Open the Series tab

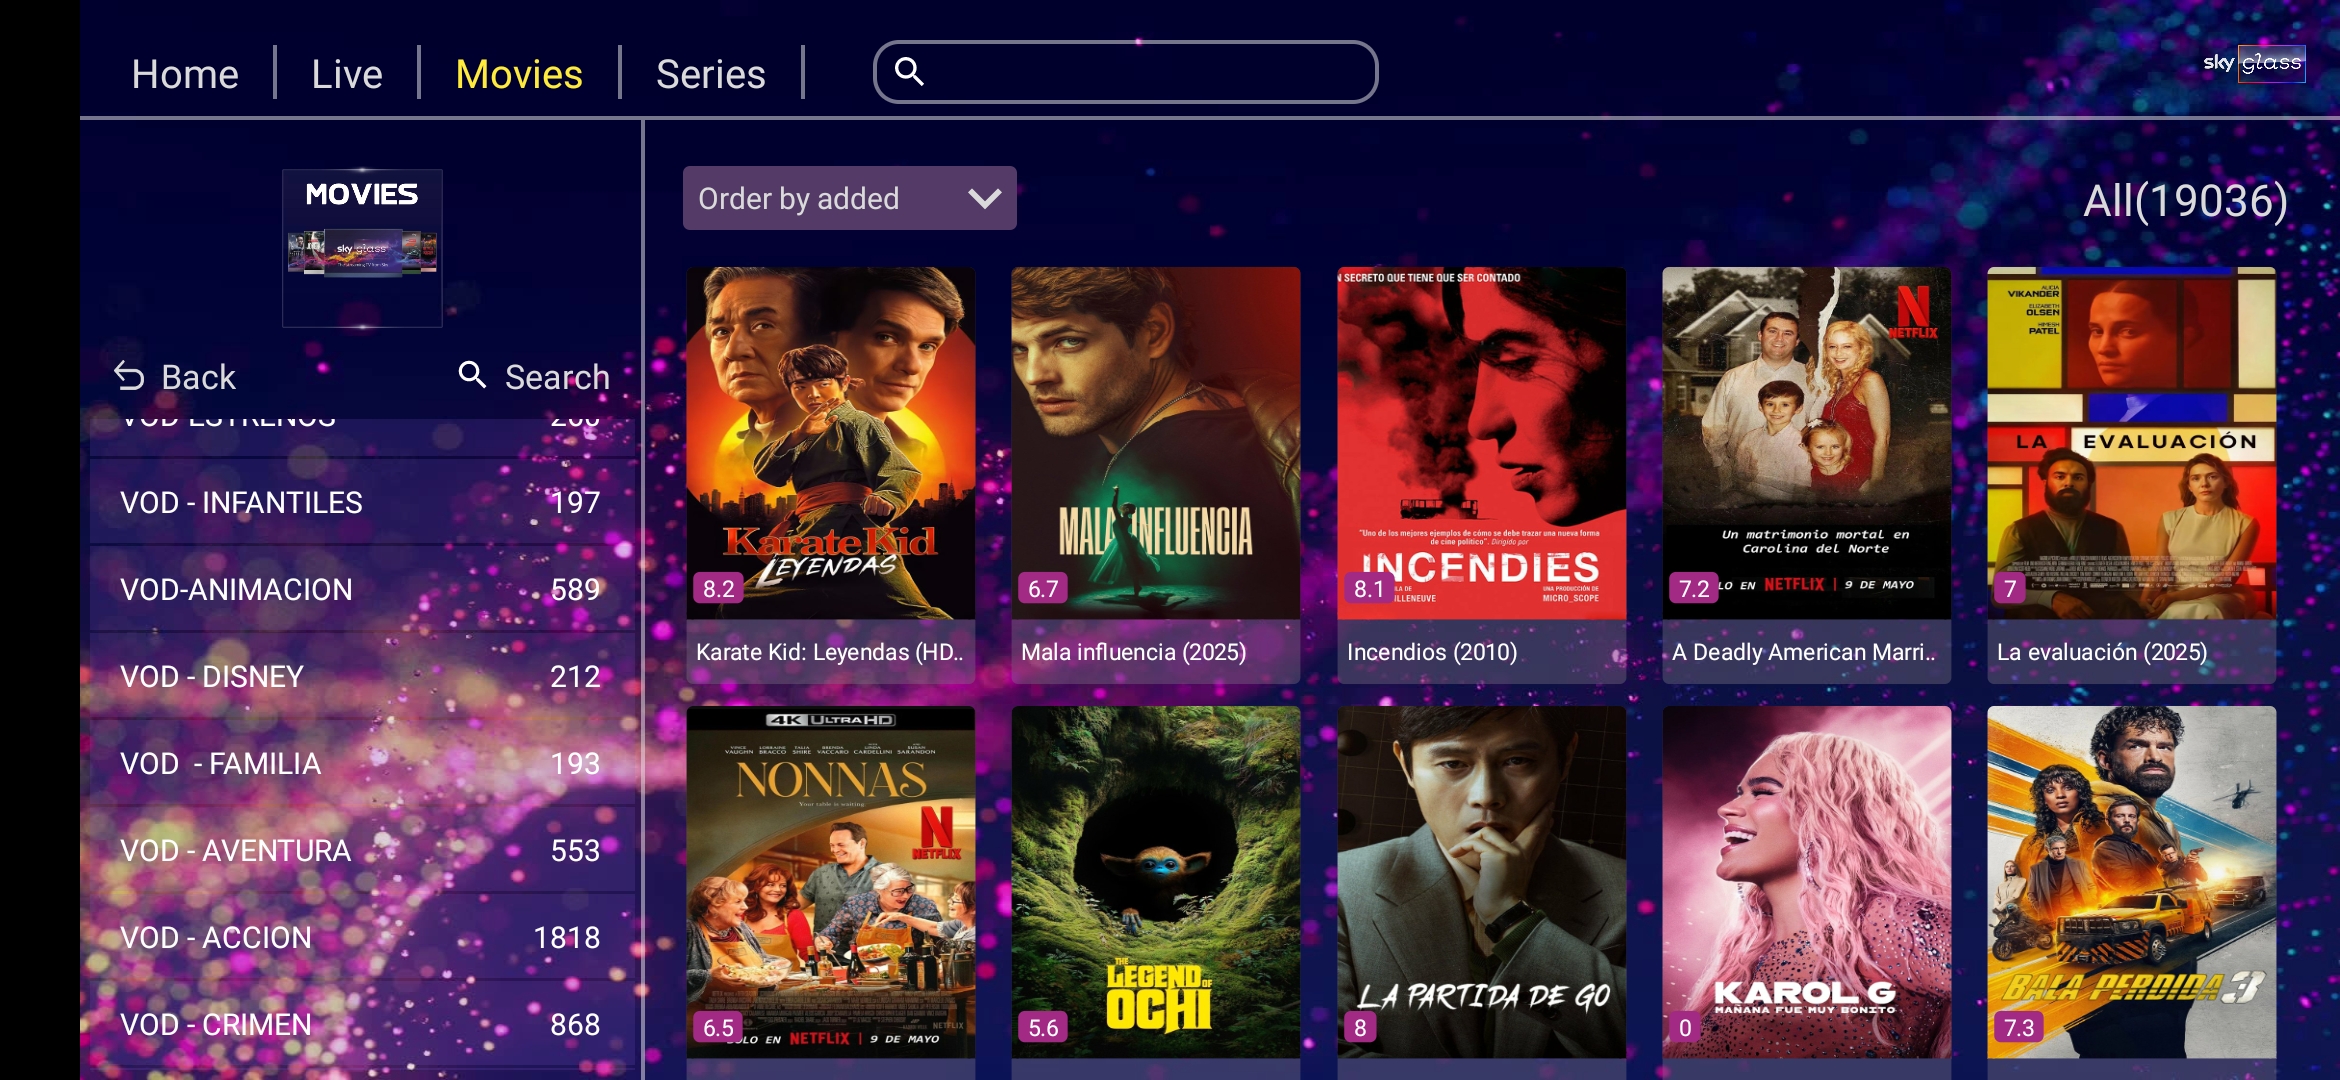pyautogui.click(x=710, y=74)
